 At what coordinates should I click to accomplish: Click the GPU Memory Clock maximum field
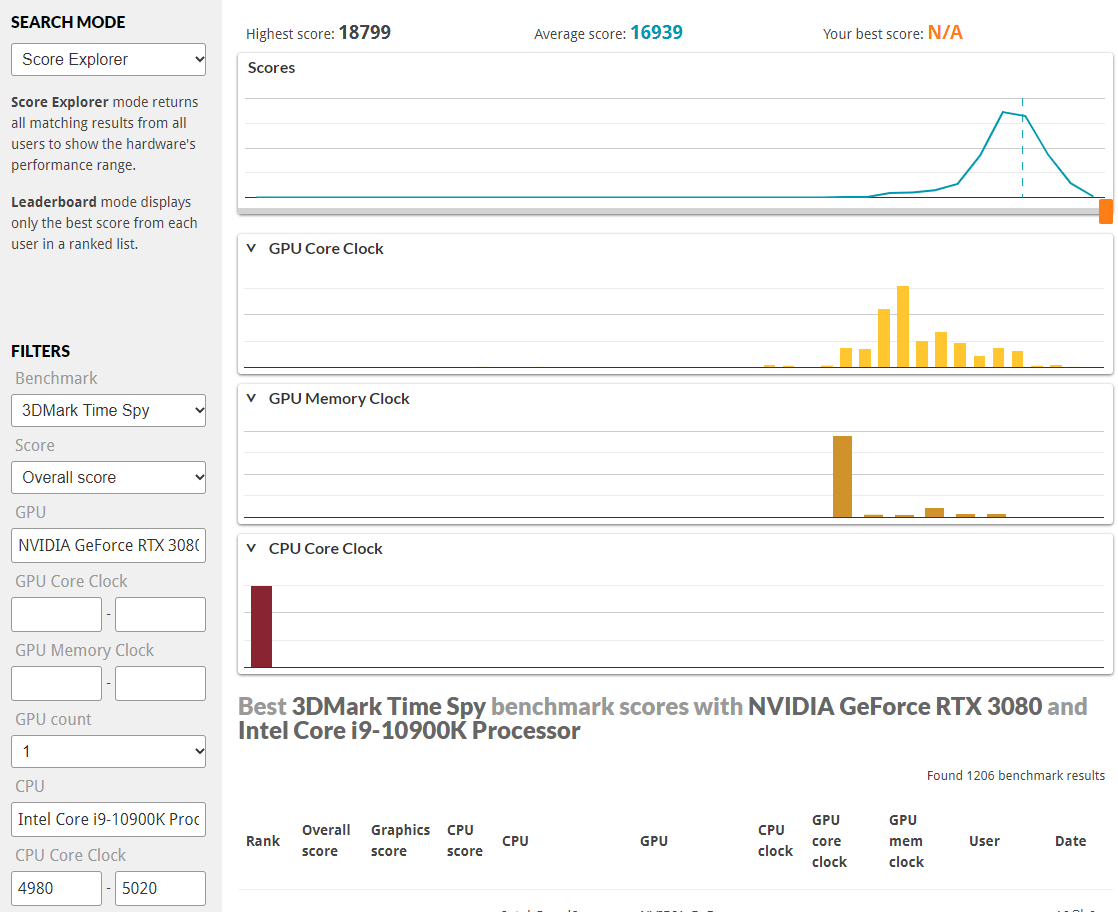click(160, 683)
